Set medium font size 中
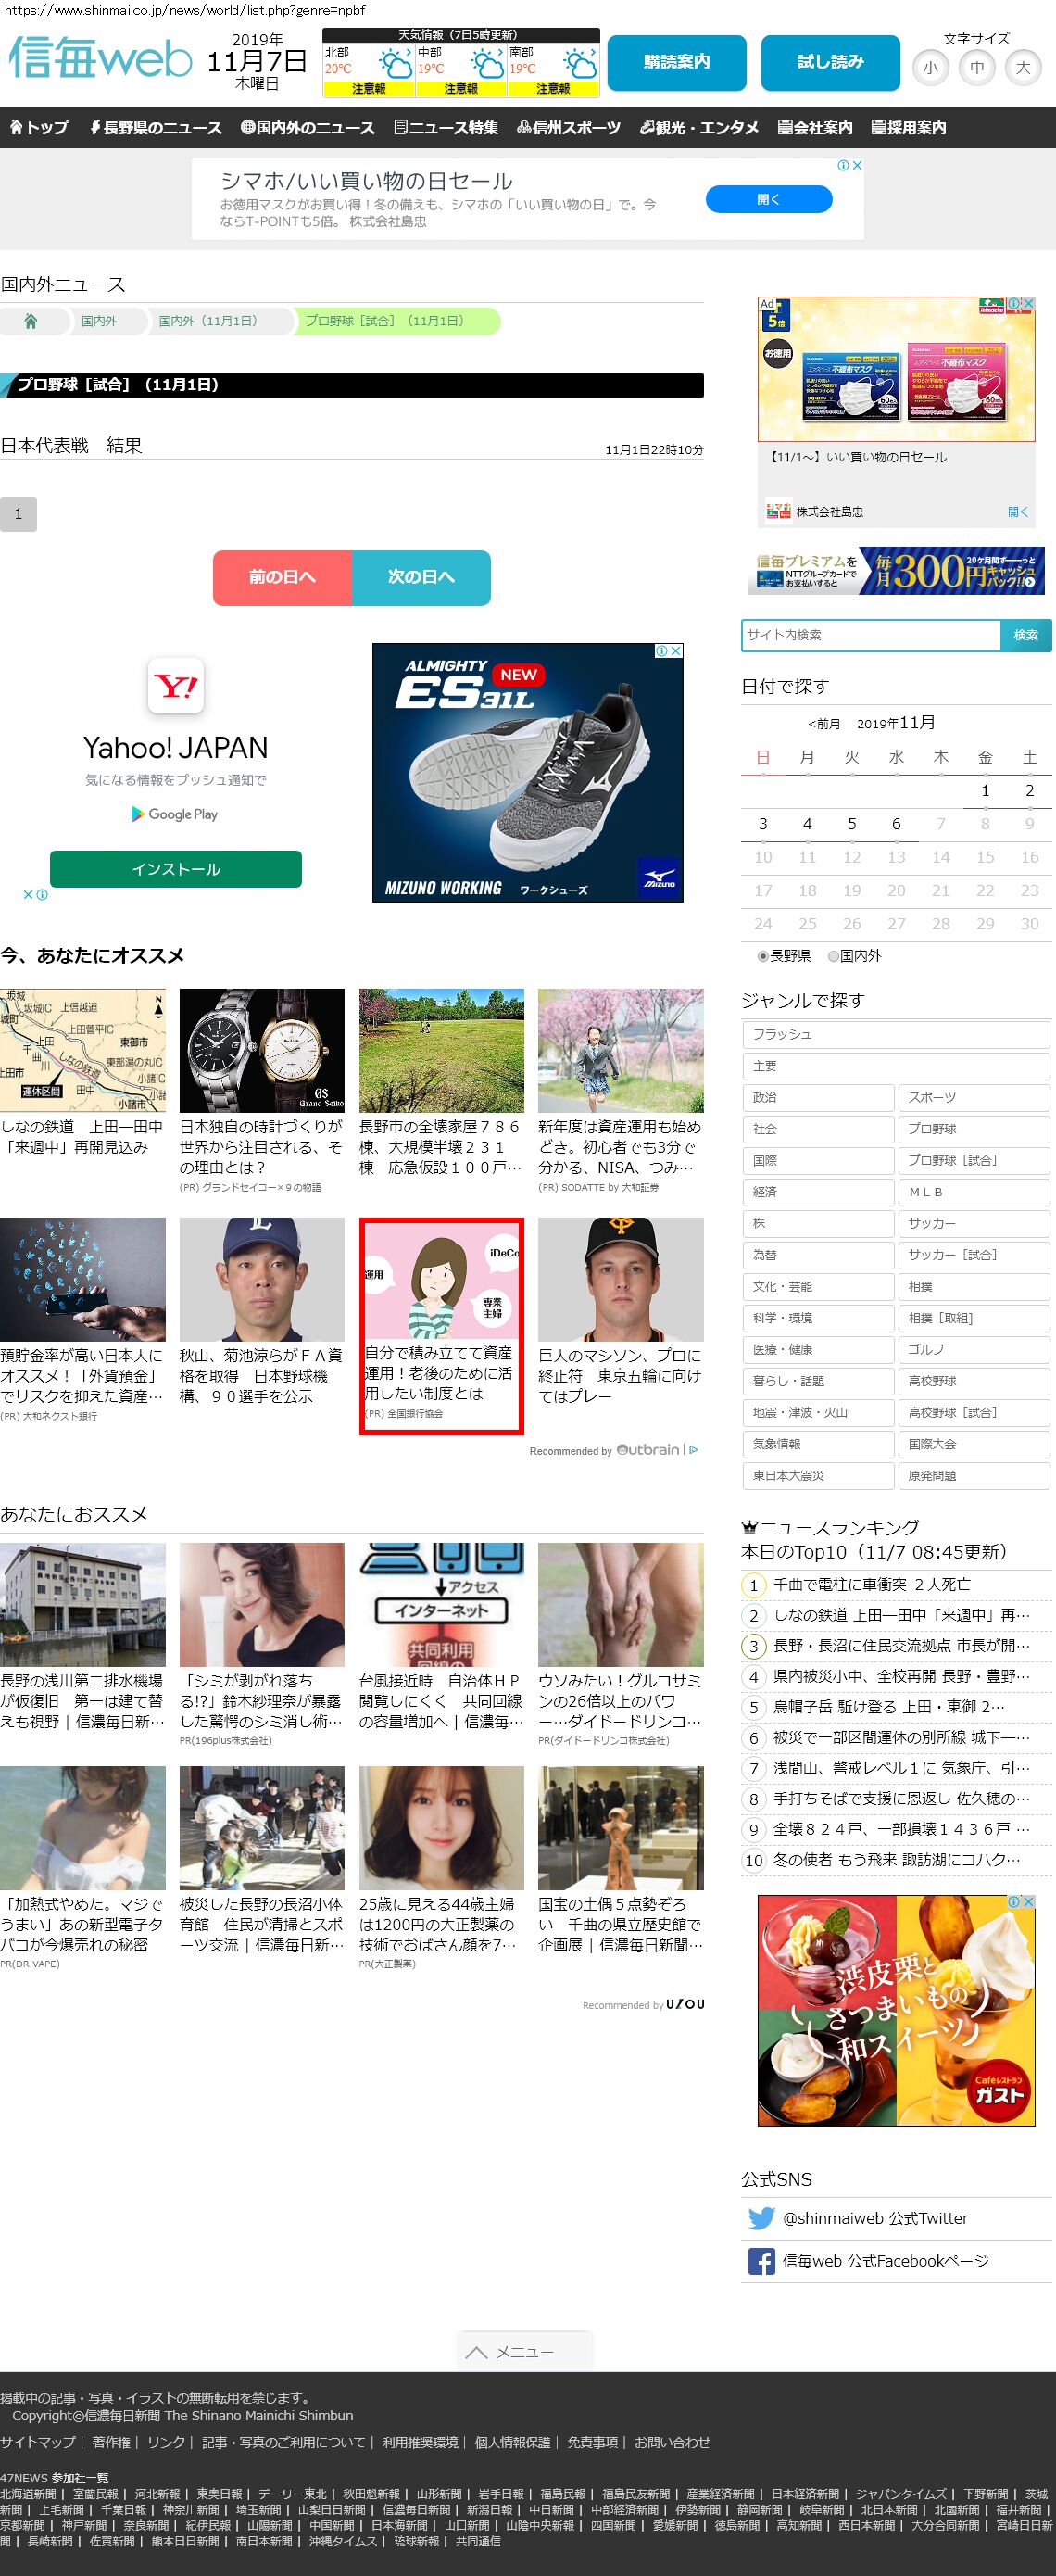The height and width of the screenshot is (2576, 1056). pyautogui.click(x=976, y=68)
